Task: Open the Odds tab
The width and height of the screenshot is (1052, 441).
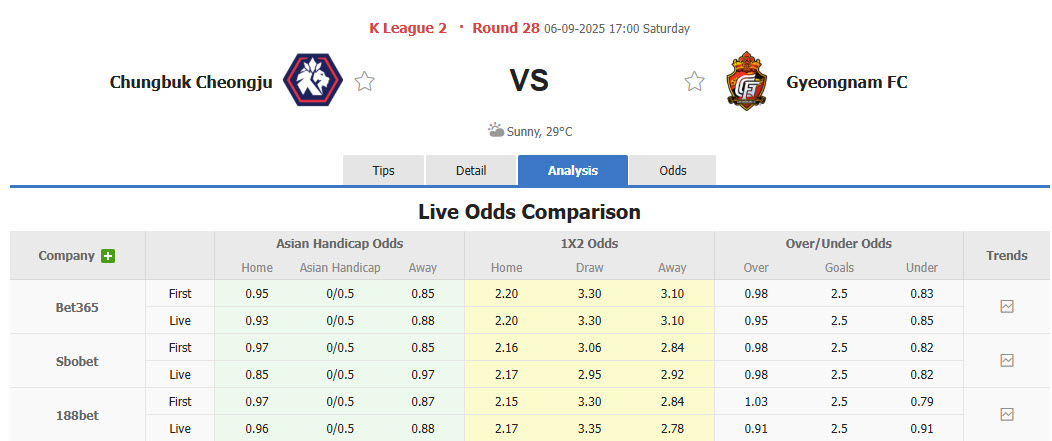Action: [673, 171]
